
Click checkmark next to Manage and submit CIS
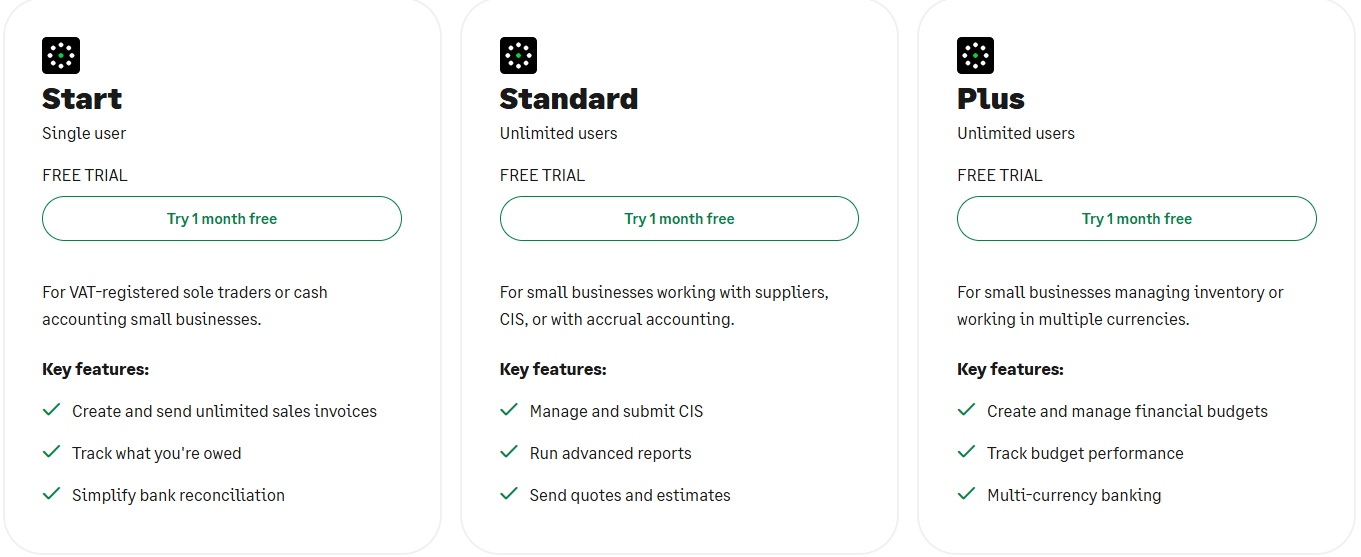(x=509, y=410)
